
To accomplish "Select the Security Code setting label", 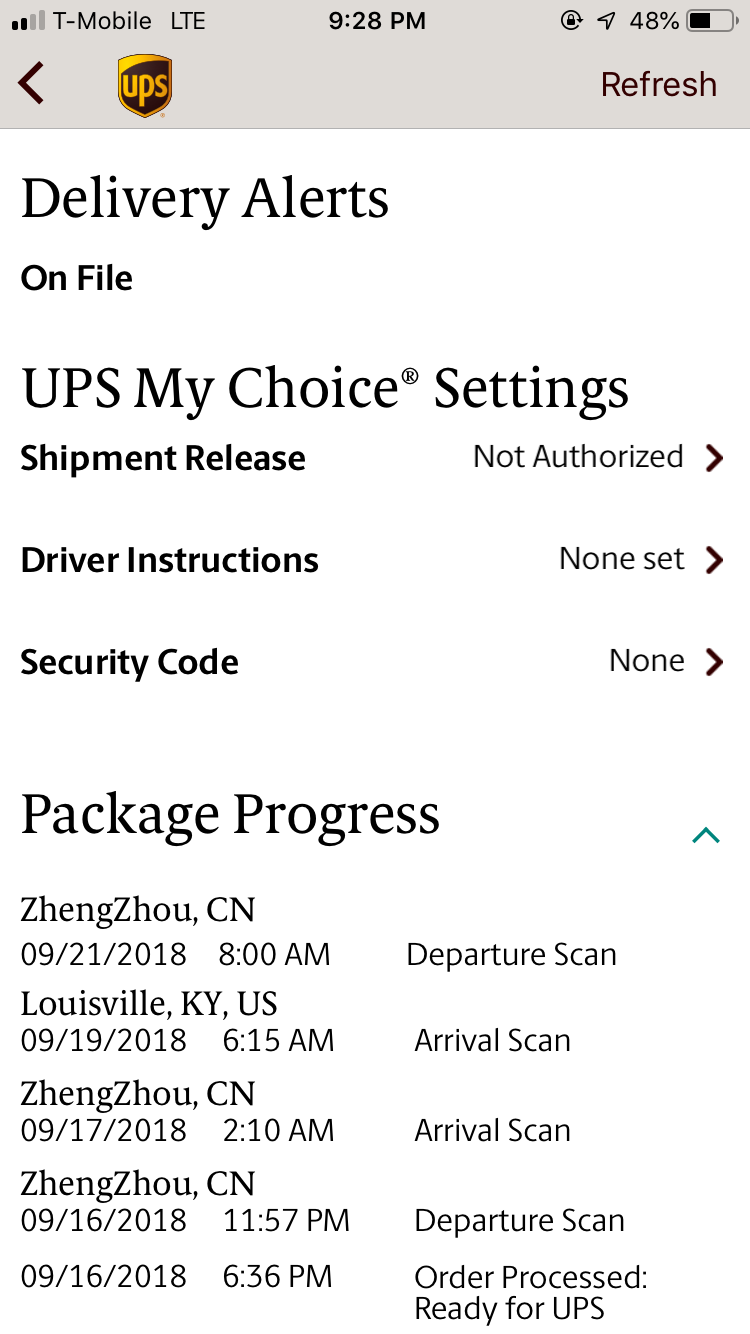I will pyautogui.click(x=130, y=662).
